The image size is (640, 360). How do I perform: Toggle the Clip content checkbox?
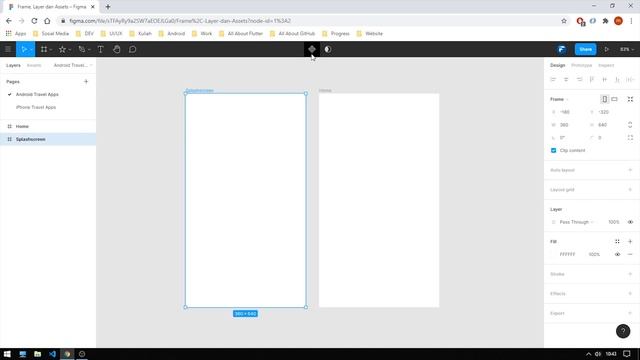click(553, 151)
